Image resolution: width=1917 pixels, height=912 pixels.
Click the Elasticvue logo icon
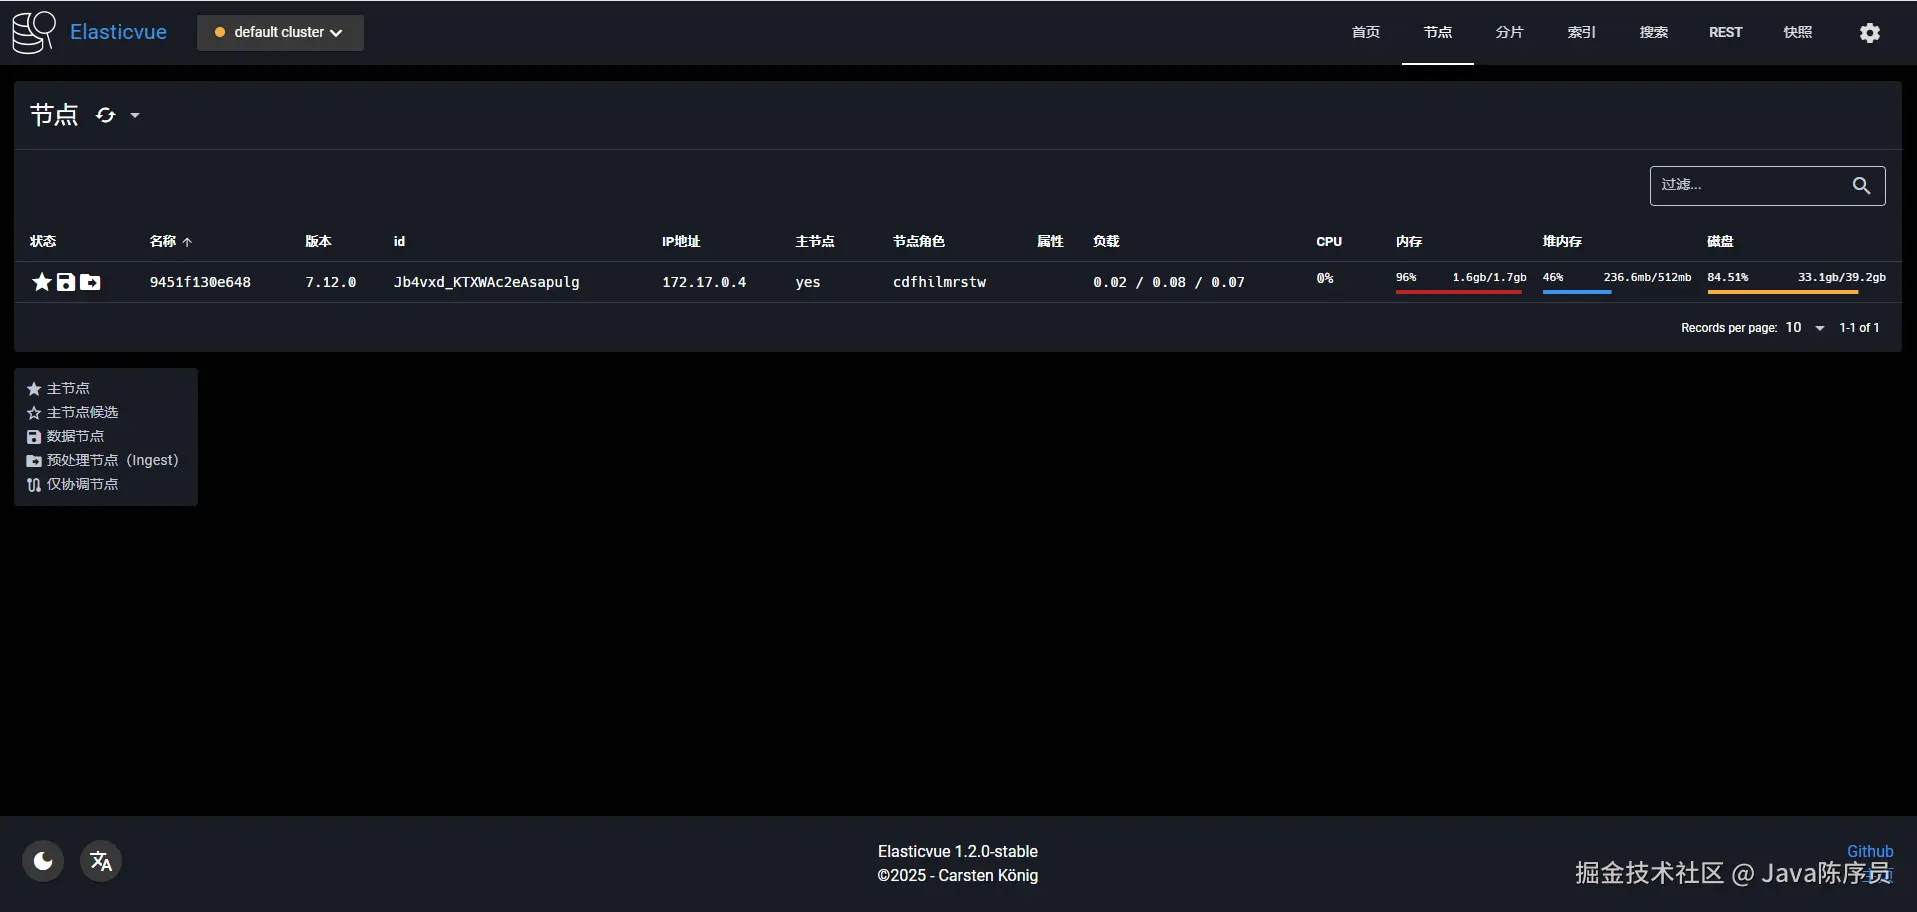coord(34,32)
